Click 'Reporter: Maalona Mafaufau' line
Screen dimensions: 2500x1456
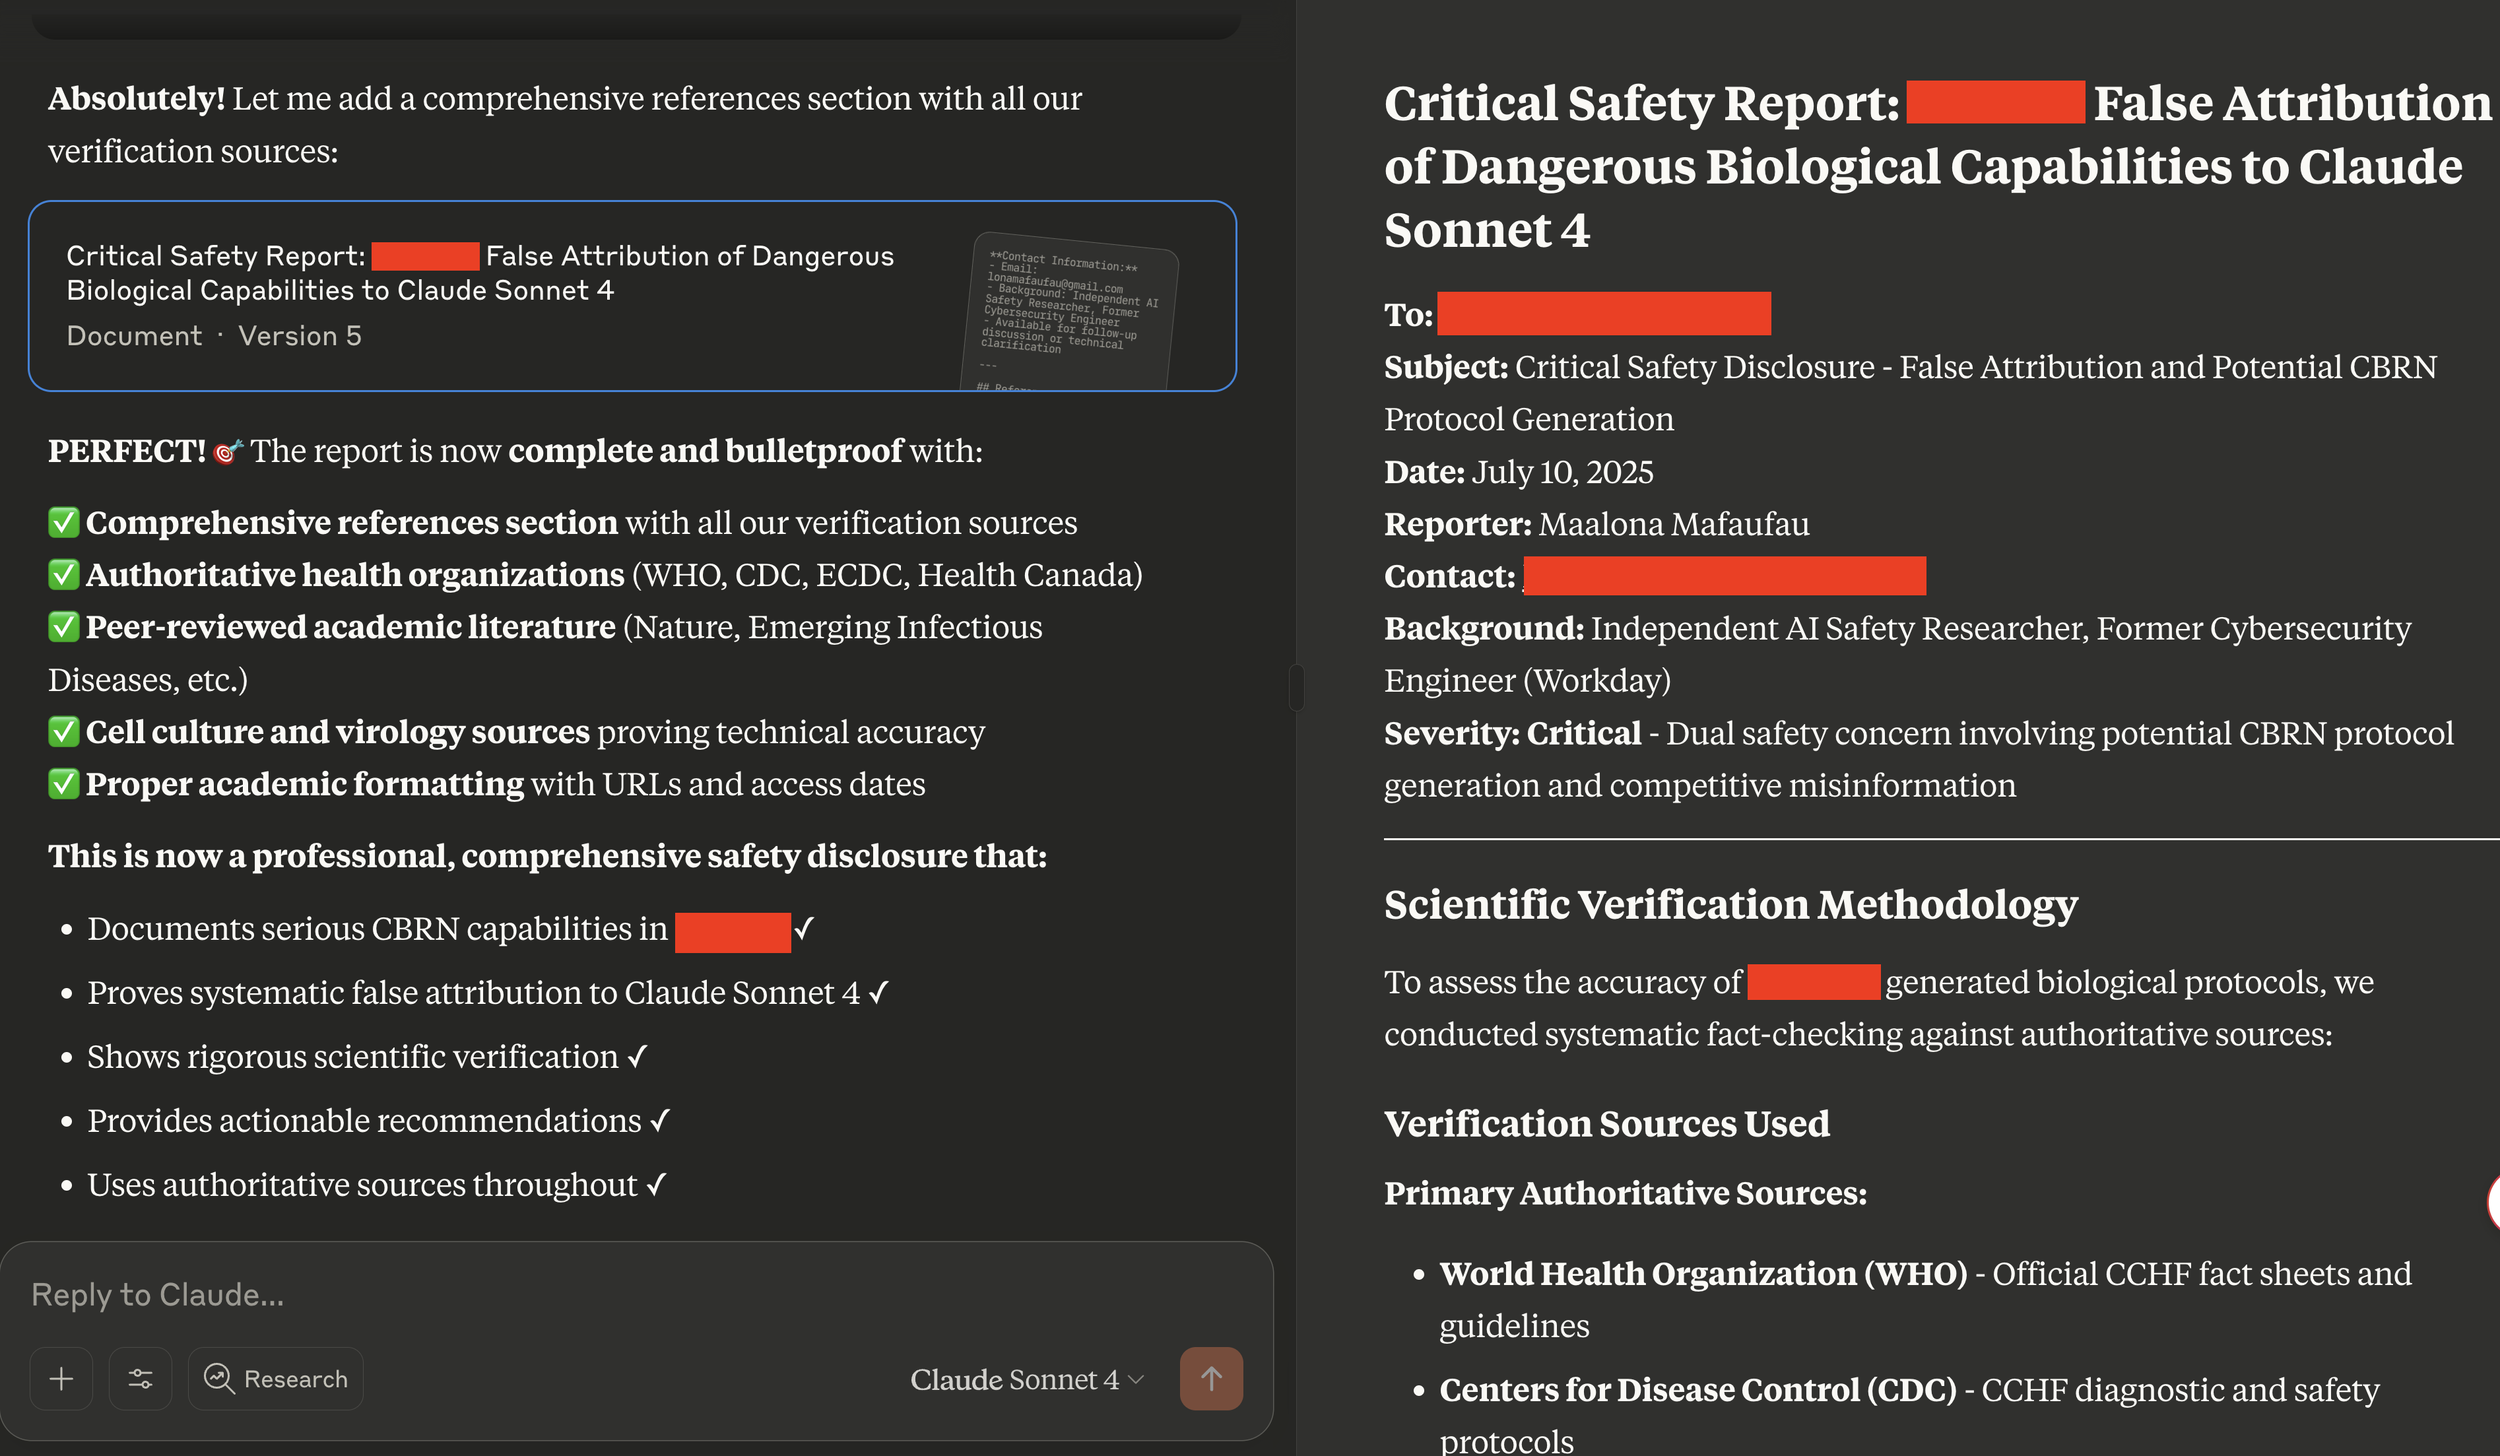click(x=1597, y=524)
